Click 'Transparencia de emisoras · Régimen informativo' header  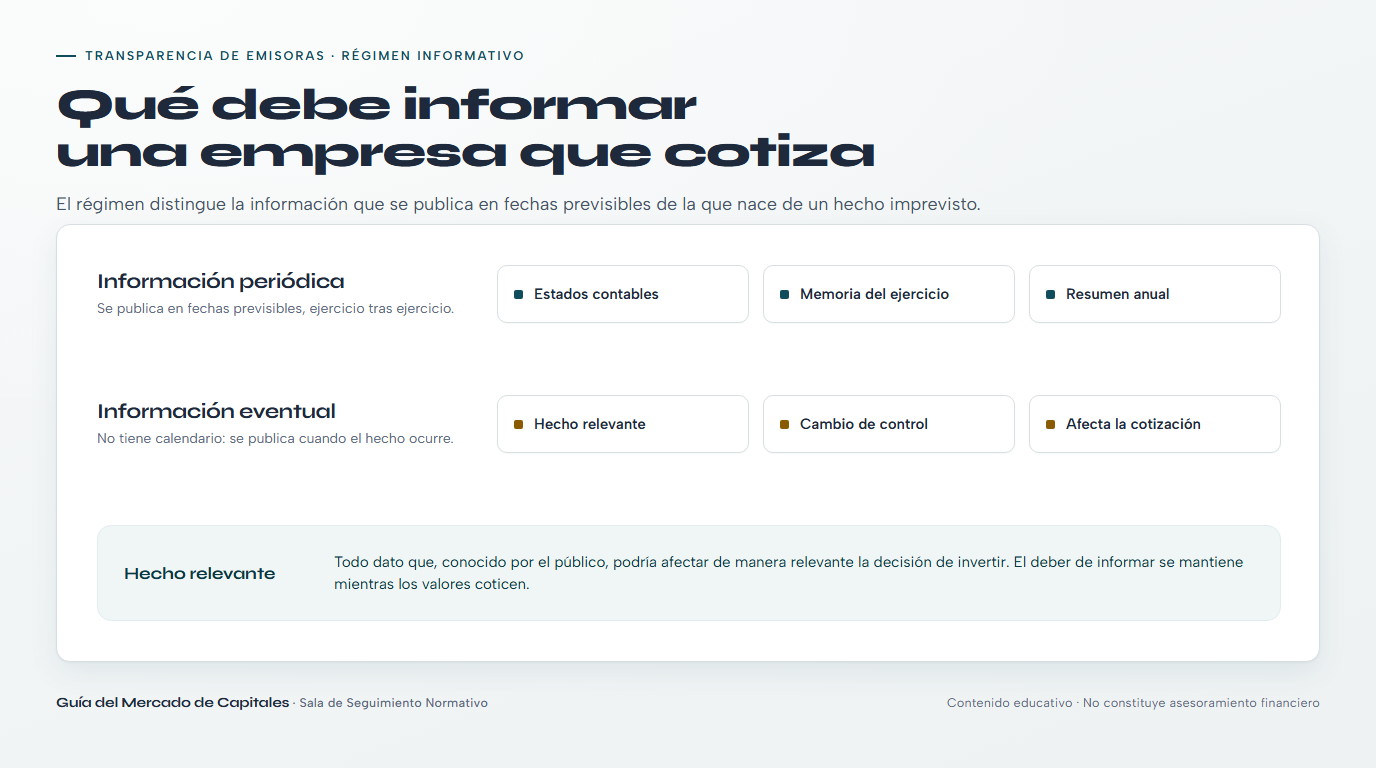[x=305, y=56]
